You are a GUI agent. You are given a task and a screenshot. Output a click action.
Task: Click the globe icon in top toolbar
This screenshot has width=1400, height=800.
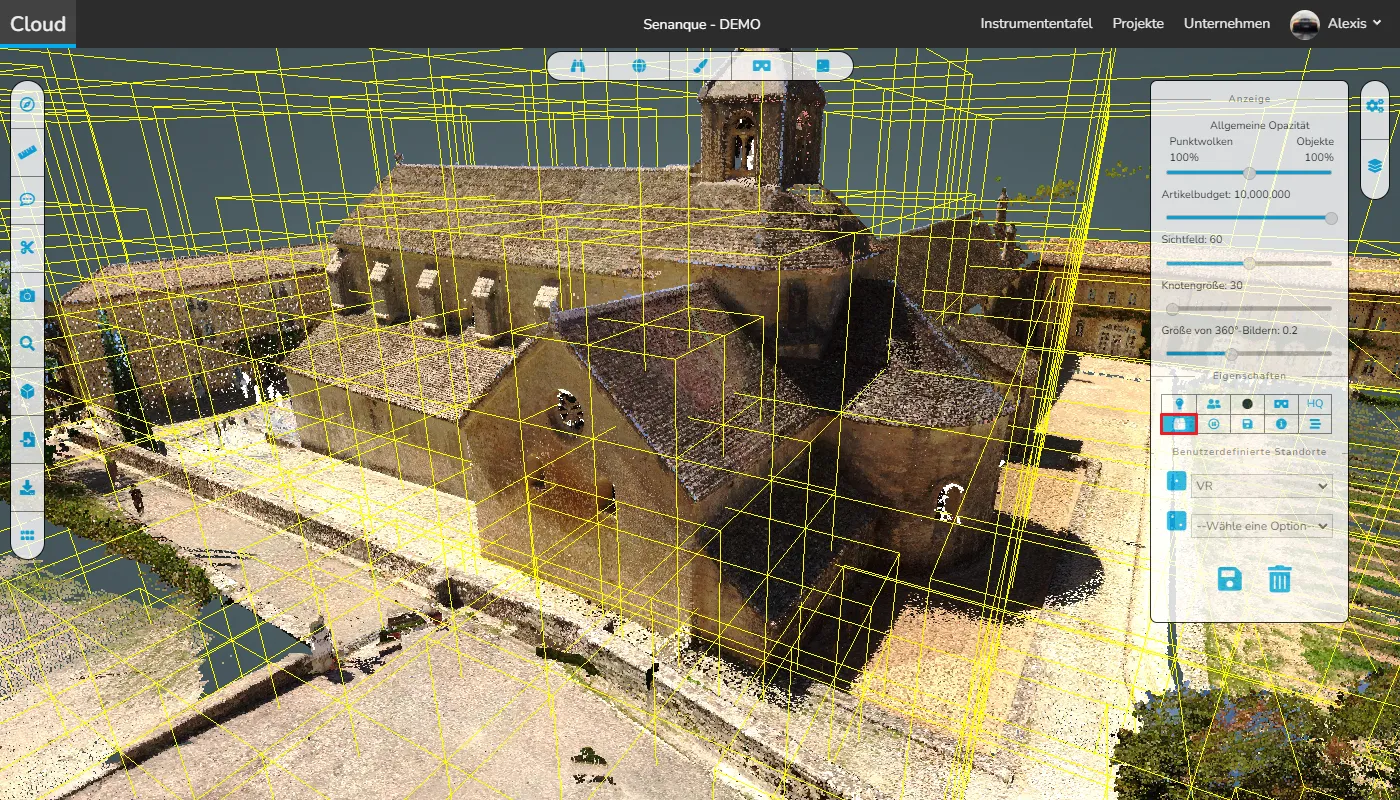coord(639,66)
